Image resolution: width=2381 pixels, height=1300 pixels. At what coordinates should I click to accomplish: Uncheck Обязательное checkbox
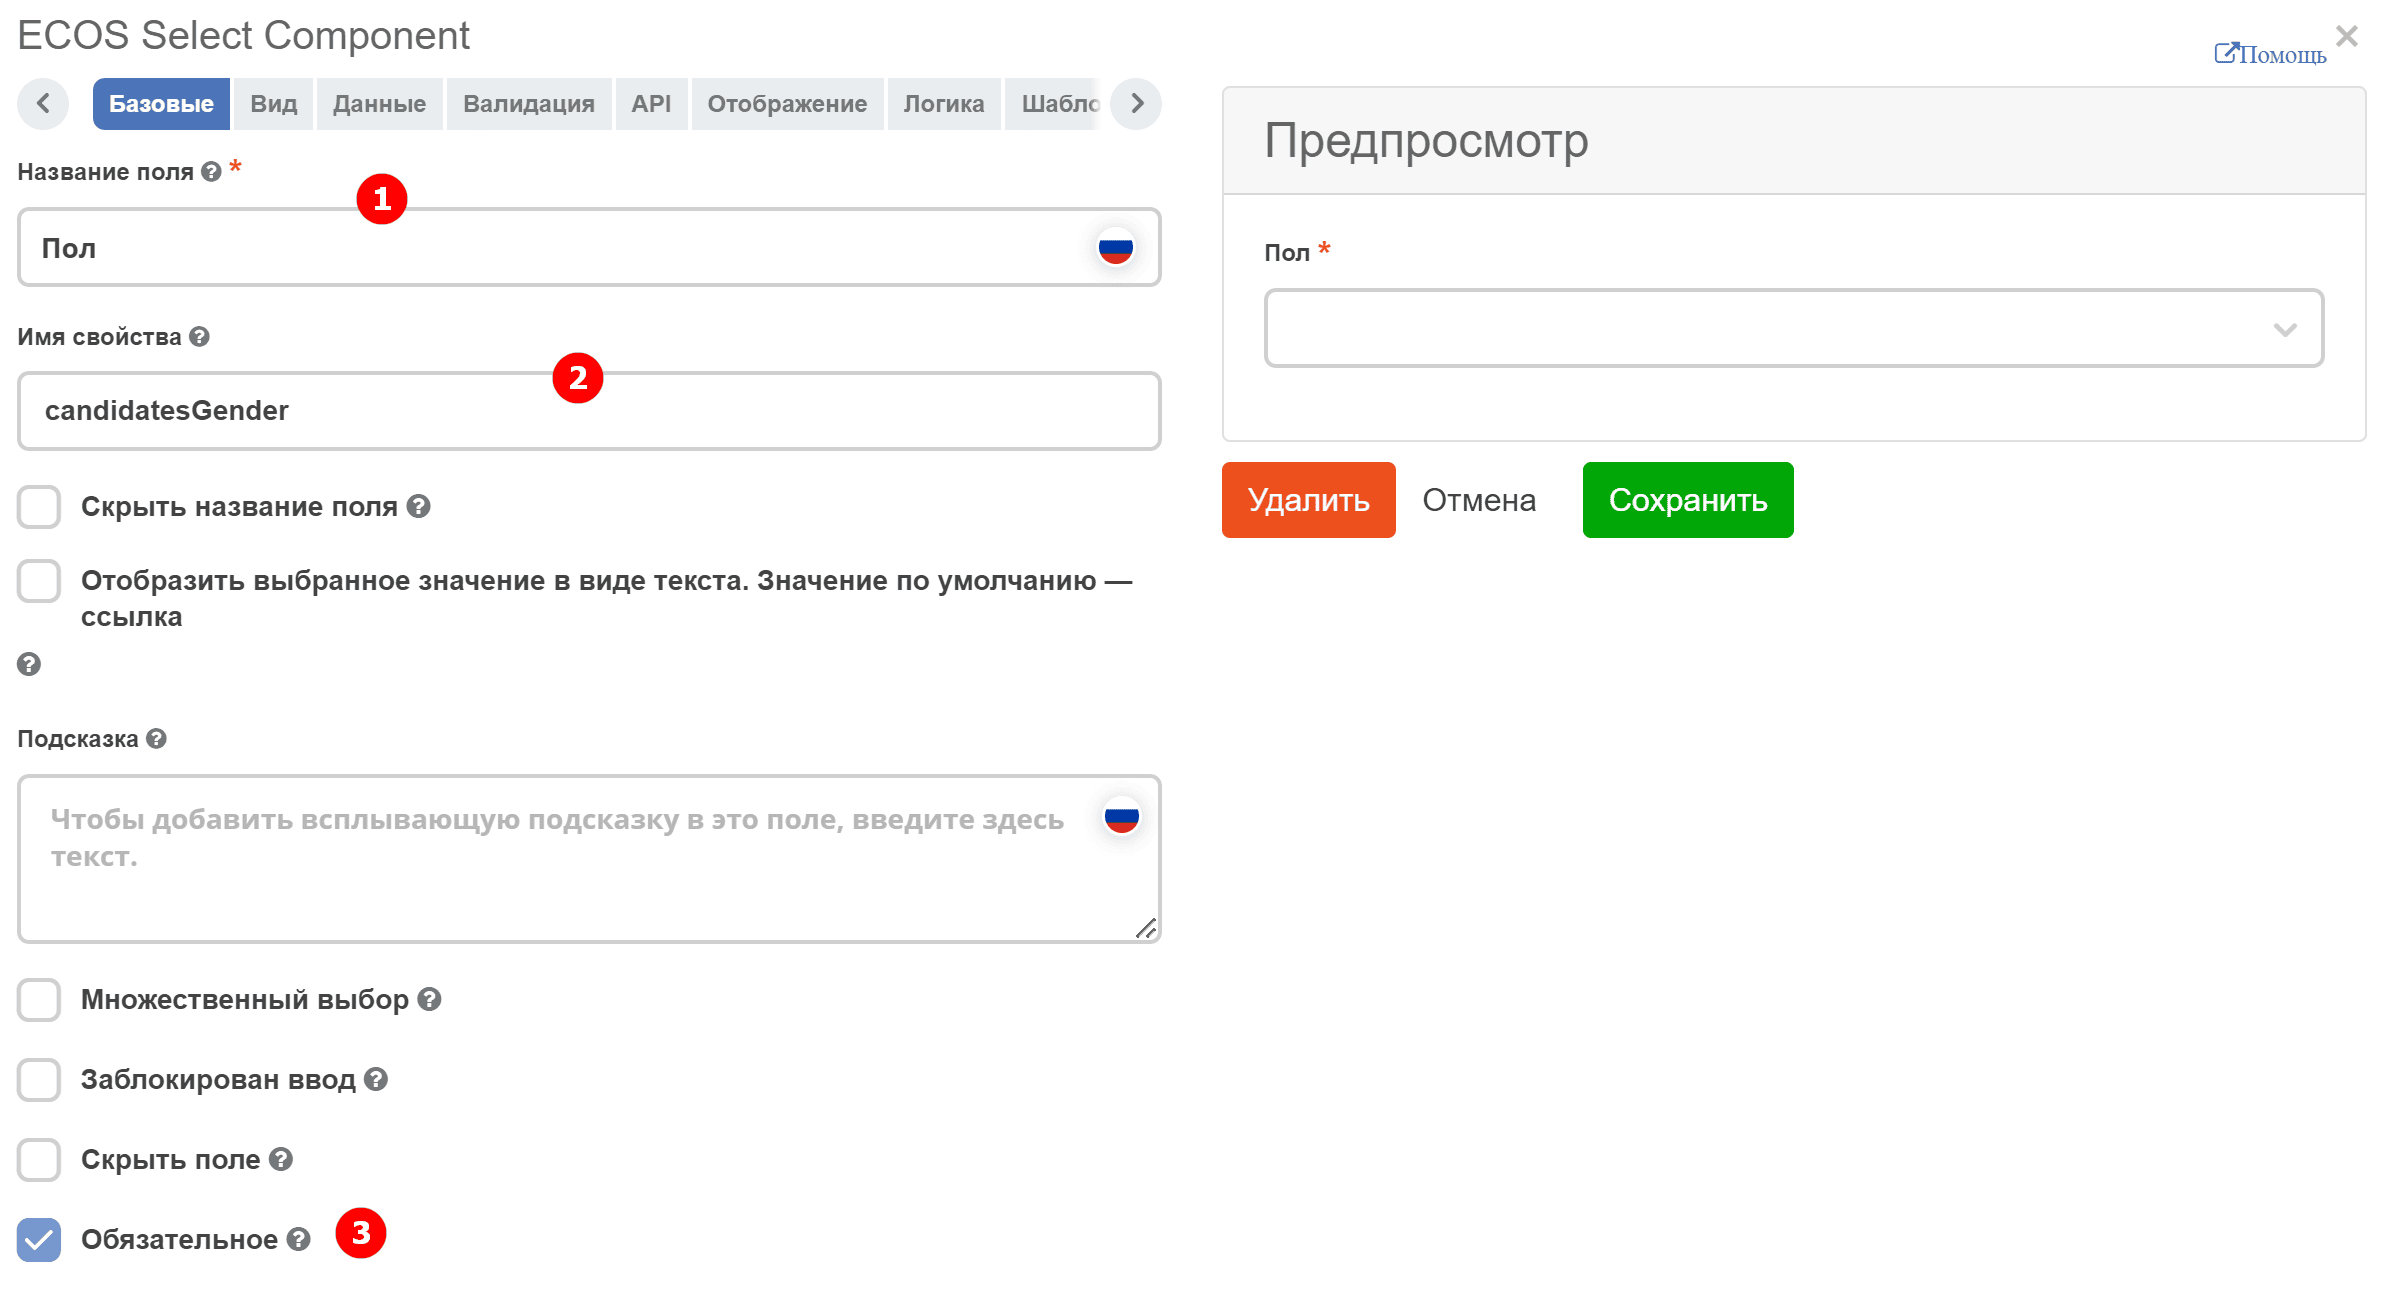click(x=39, y=1240)
